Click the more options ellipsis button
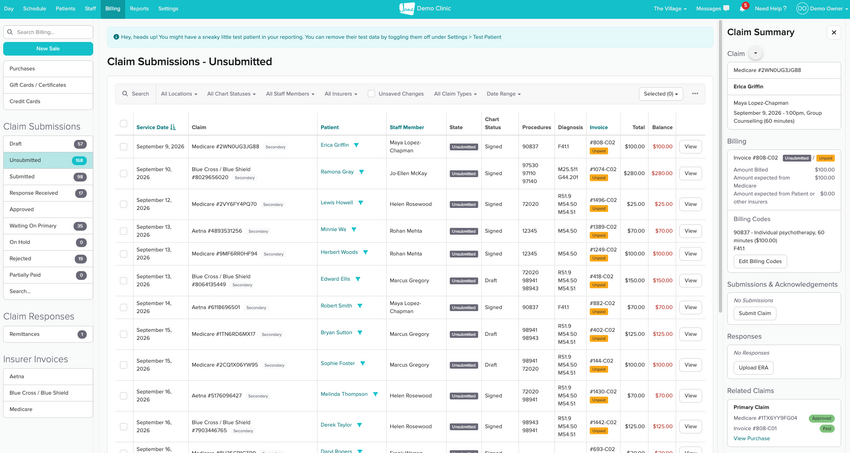 [695, 94]
